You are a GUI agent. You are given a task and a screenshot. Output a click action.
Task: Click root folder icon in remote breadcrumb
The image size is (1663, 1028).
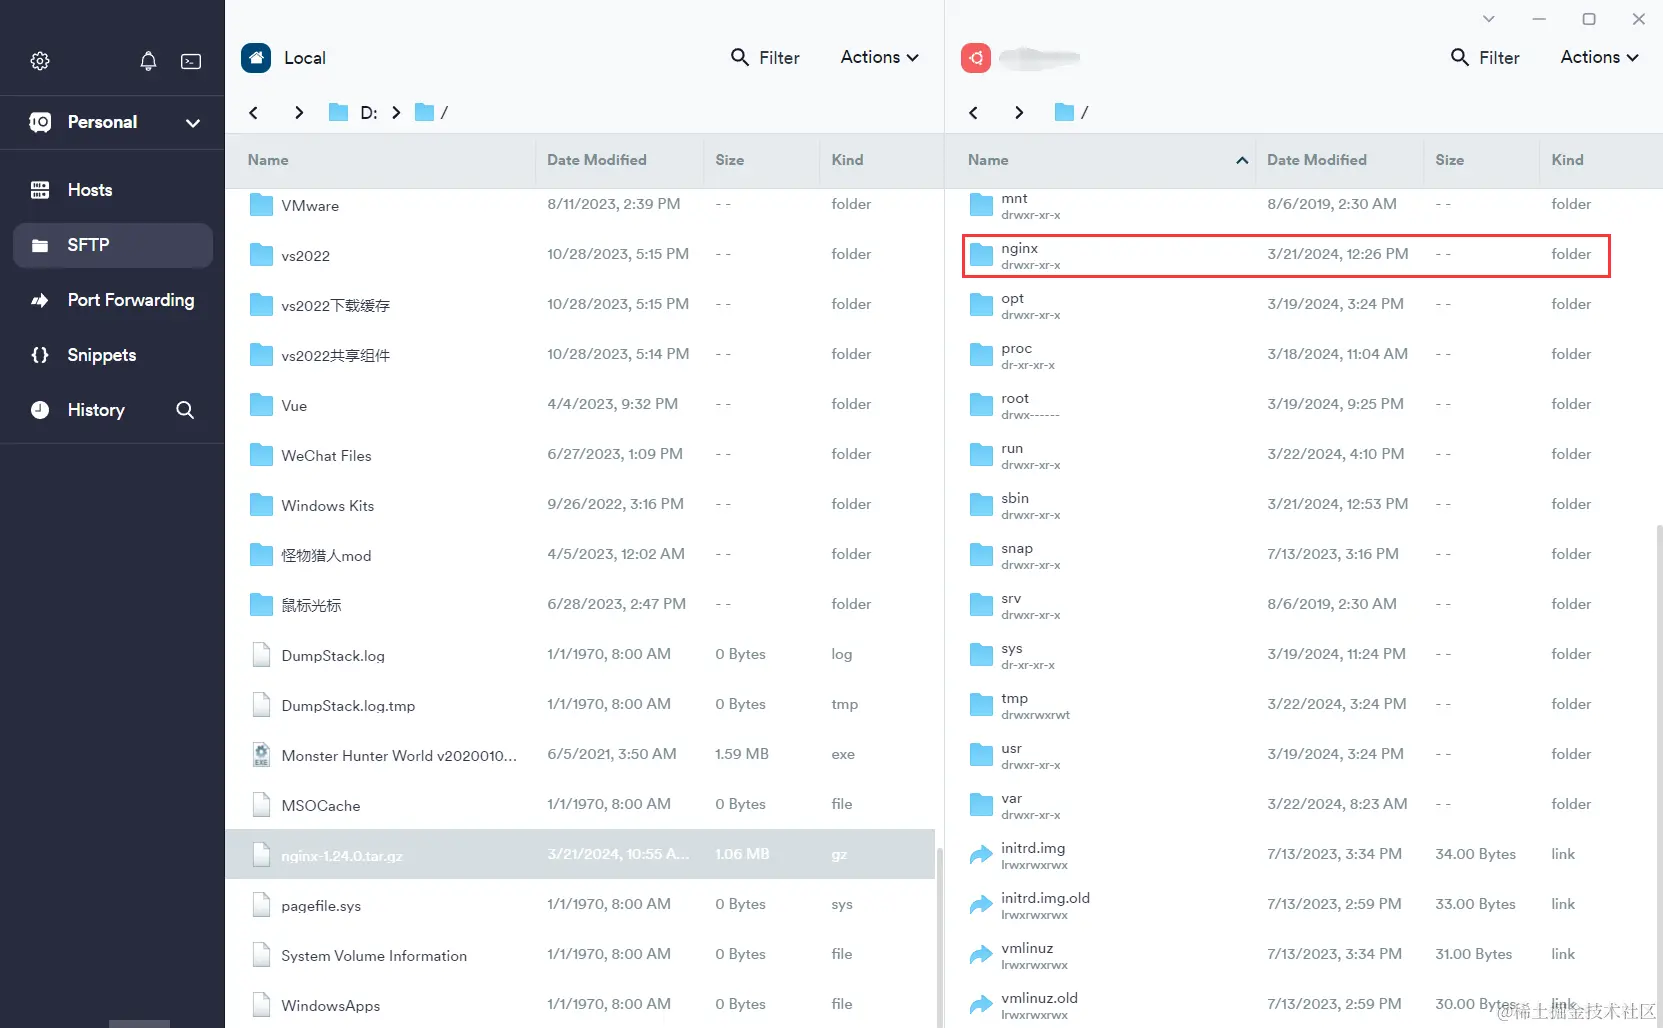[1065, 112]
